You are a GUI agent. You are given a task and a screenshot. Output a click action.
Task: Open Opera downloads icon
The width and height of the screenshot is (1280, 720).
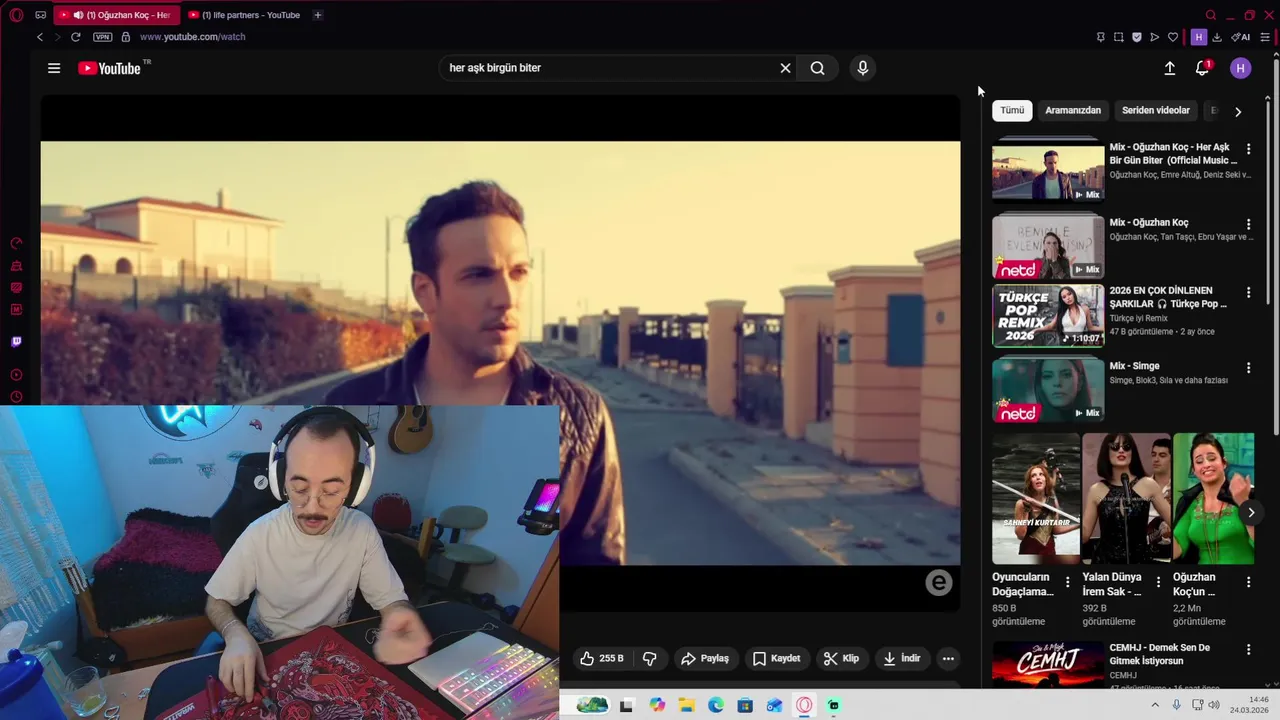(1217, 37)
